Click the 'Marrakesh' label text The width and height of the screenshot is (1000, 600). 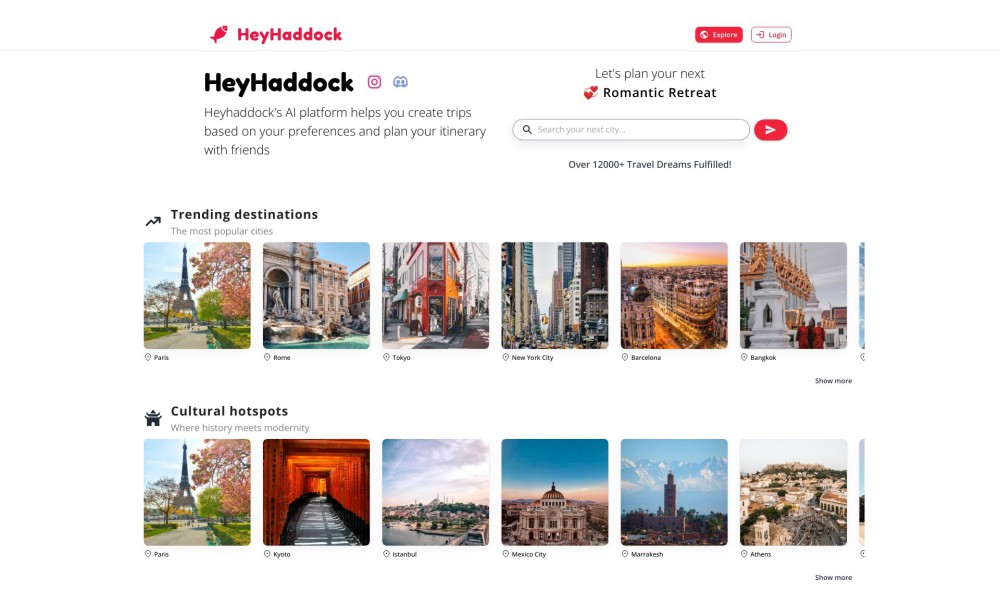(647, 555)
